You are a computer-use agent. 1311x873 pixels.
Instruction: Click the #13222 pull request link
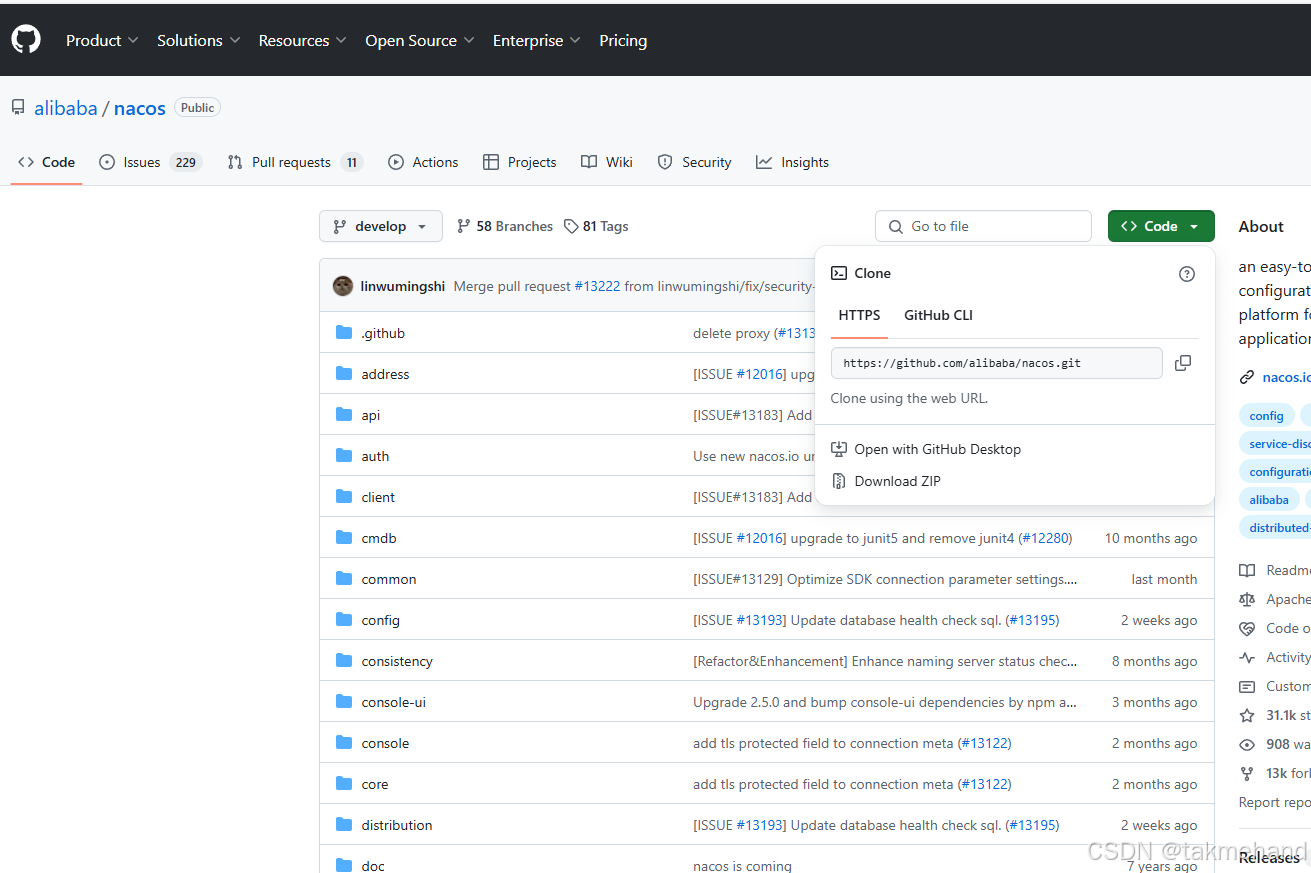(x=597, y=286)
